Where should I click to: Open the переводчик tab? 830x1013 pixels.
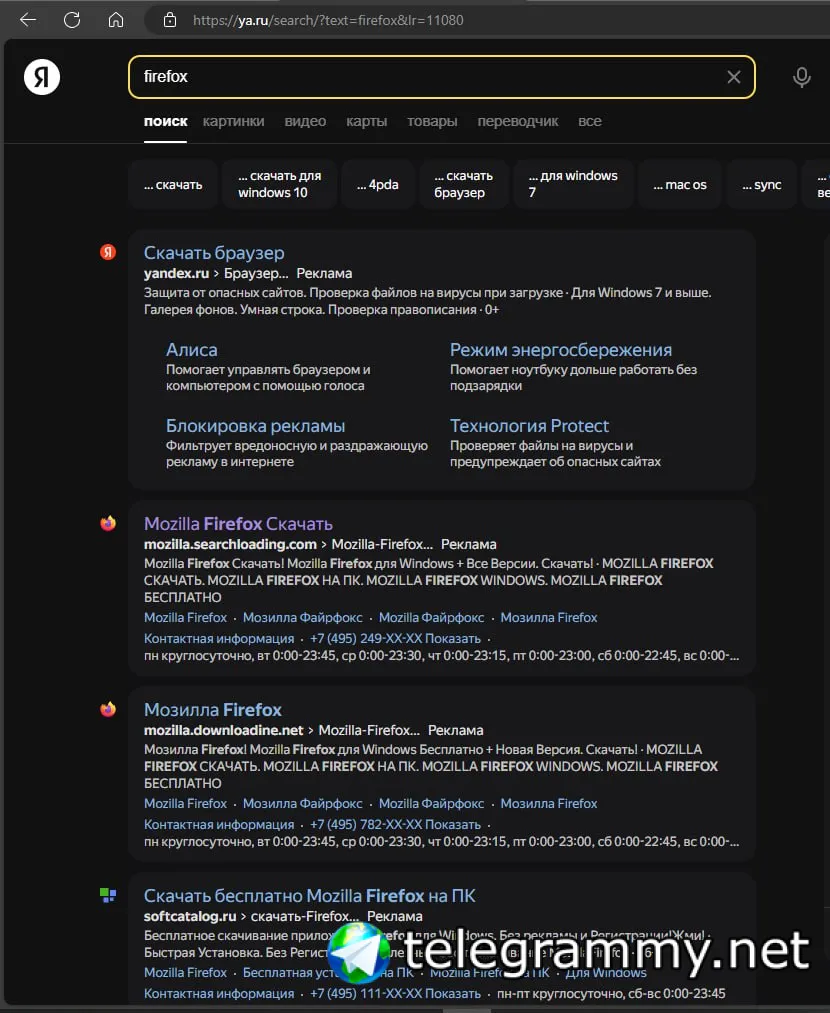[x=517, y=121]
